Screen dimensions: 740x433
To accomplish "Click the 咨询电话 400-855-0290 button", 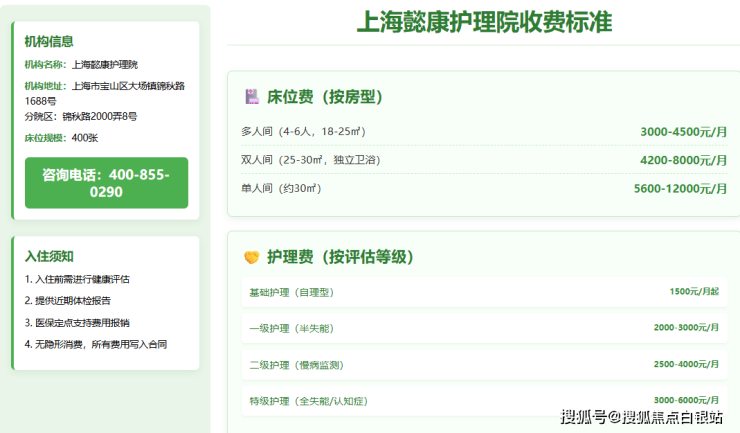I will [x=107, y=183].
